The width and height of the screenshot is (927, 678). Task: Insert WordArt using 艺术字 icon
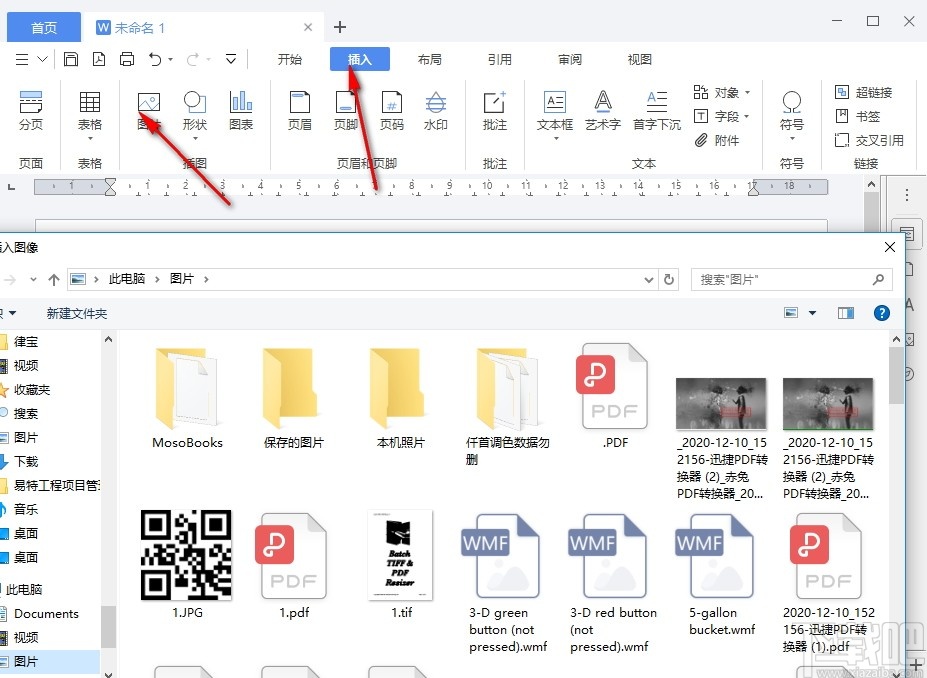pyautogui.click(x=602, y=102)
